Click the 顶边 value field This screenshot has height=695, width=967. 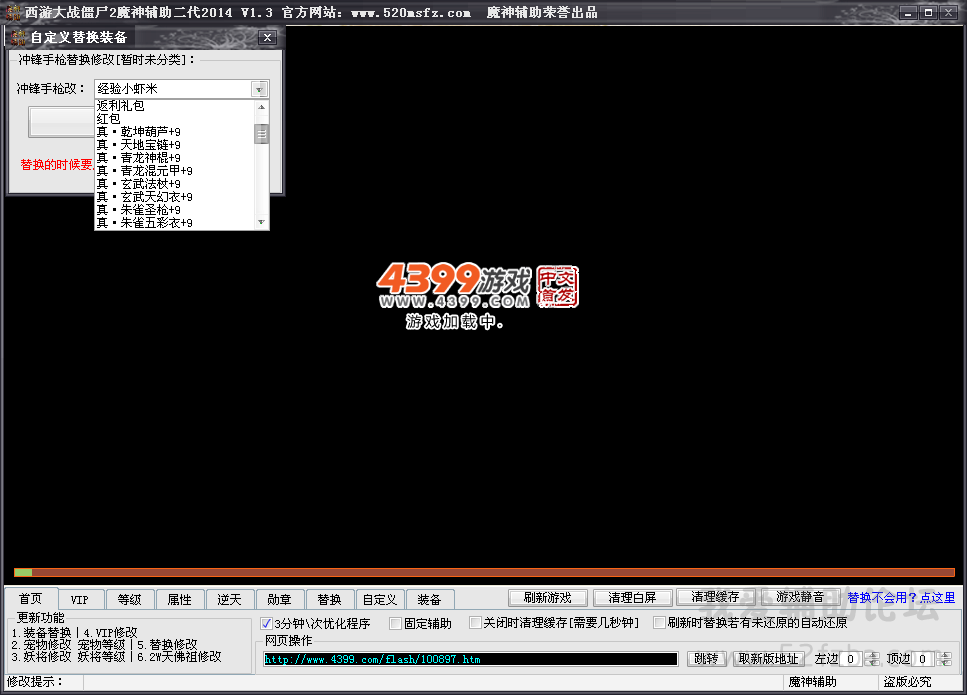tap(923, 659)
